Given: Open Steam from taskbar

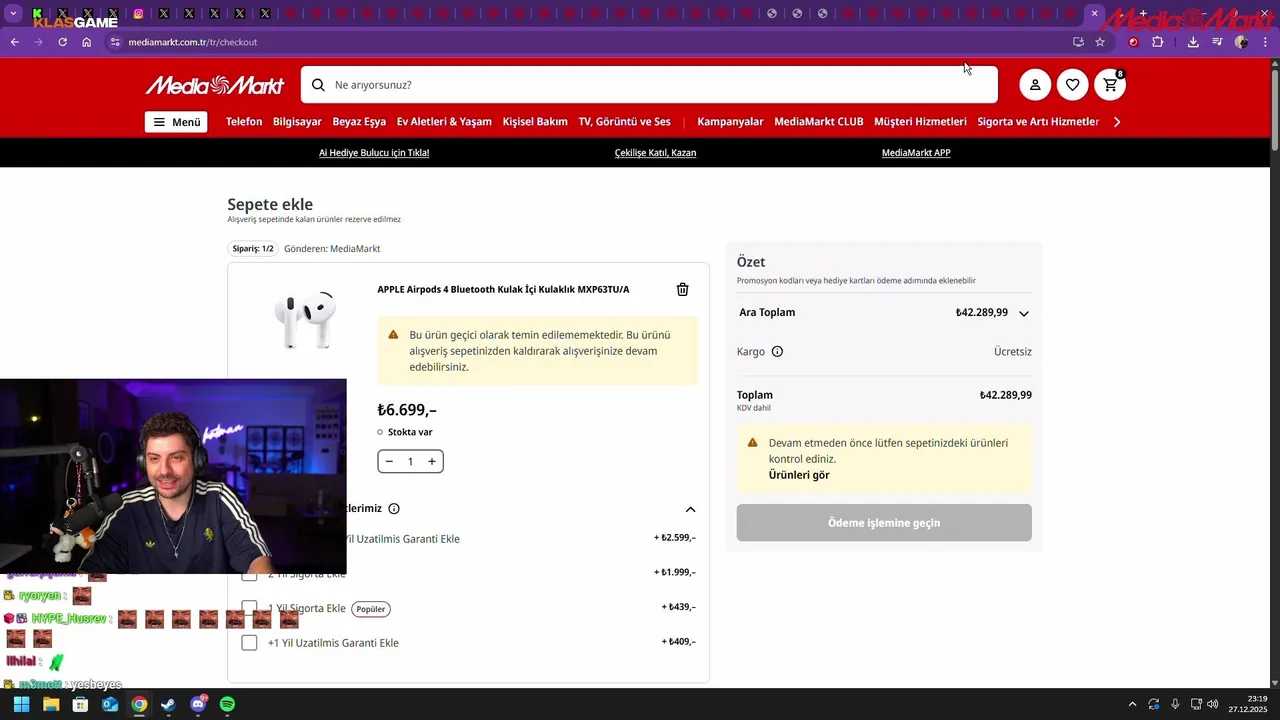Looking at the screenshot, I should [168, 704].
